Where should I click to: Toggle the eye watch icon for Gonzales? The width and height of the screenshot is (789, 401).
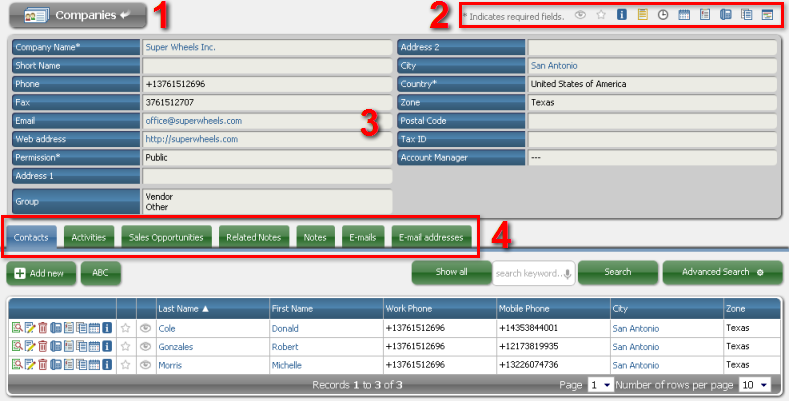(x=146, y=346)
